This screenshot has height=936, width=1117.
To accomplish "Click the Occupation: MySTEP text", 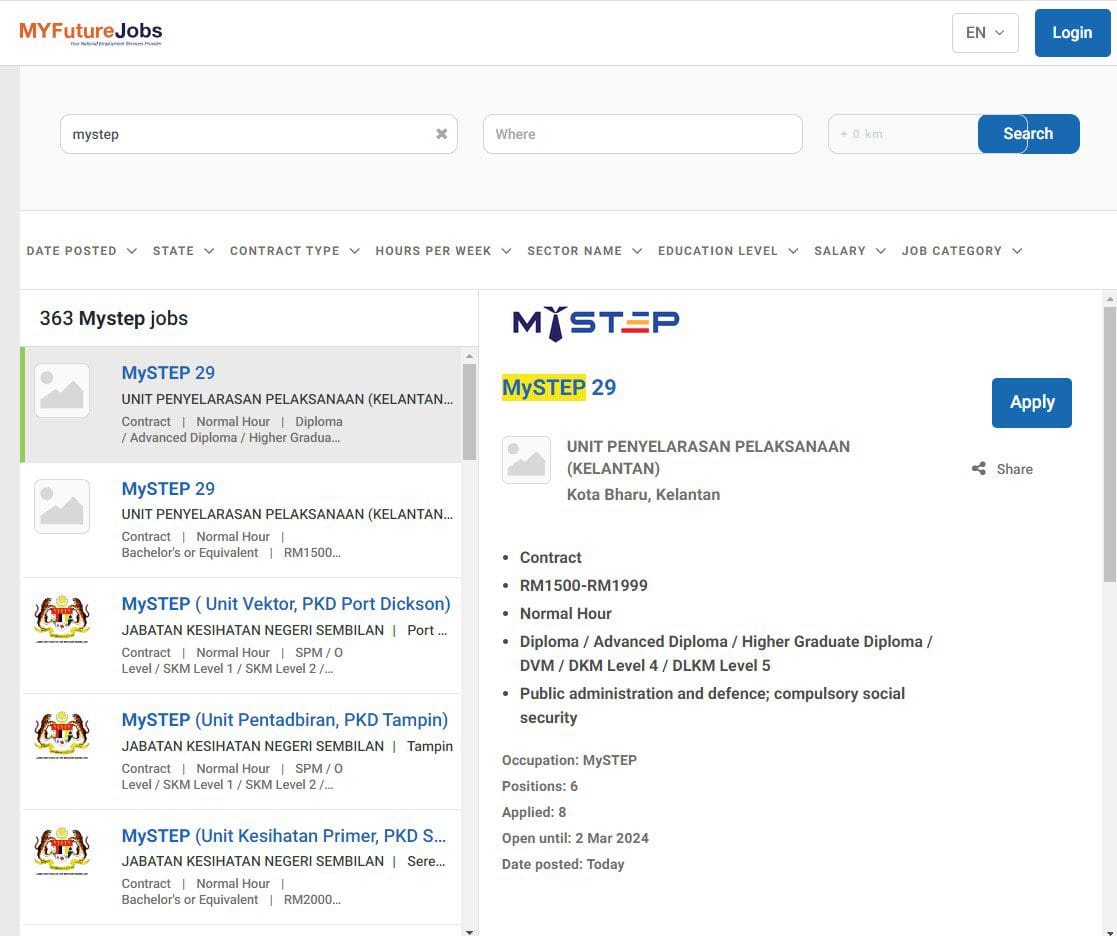I will click(569, 760).
